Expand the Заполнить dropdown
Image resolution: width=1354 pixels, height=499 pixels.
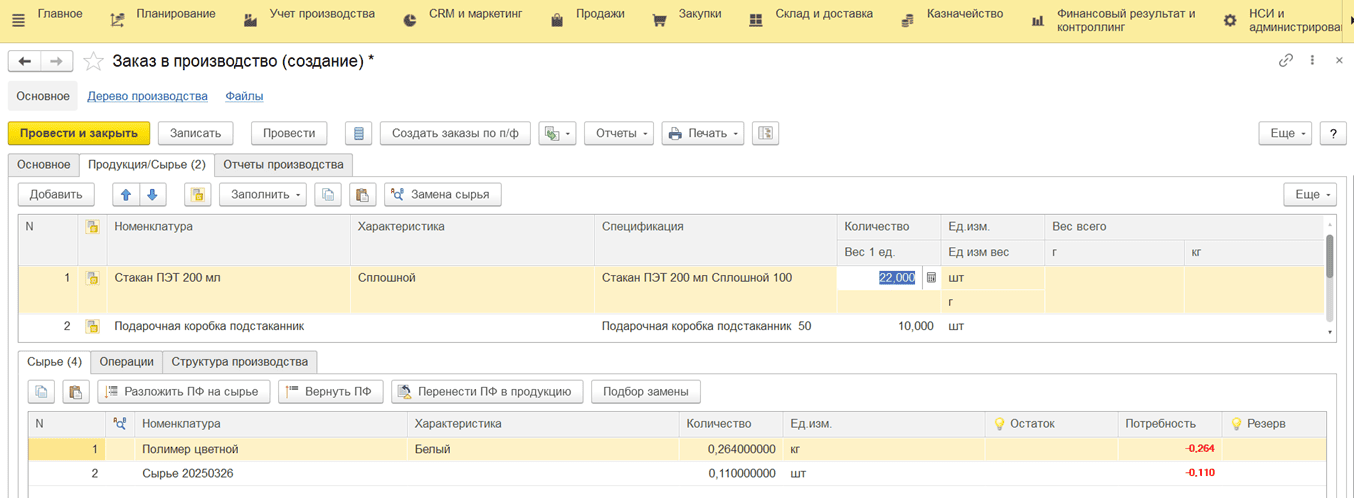pos(263,195)
